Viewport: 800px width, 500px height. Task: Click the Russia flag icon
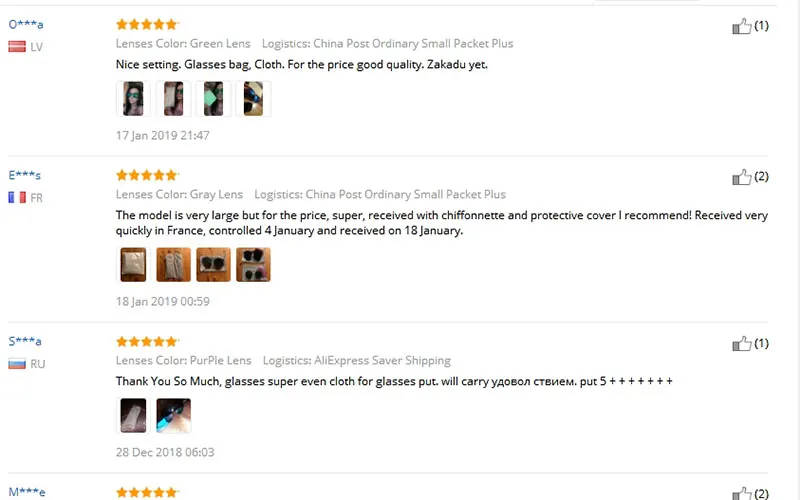point(17,364)
